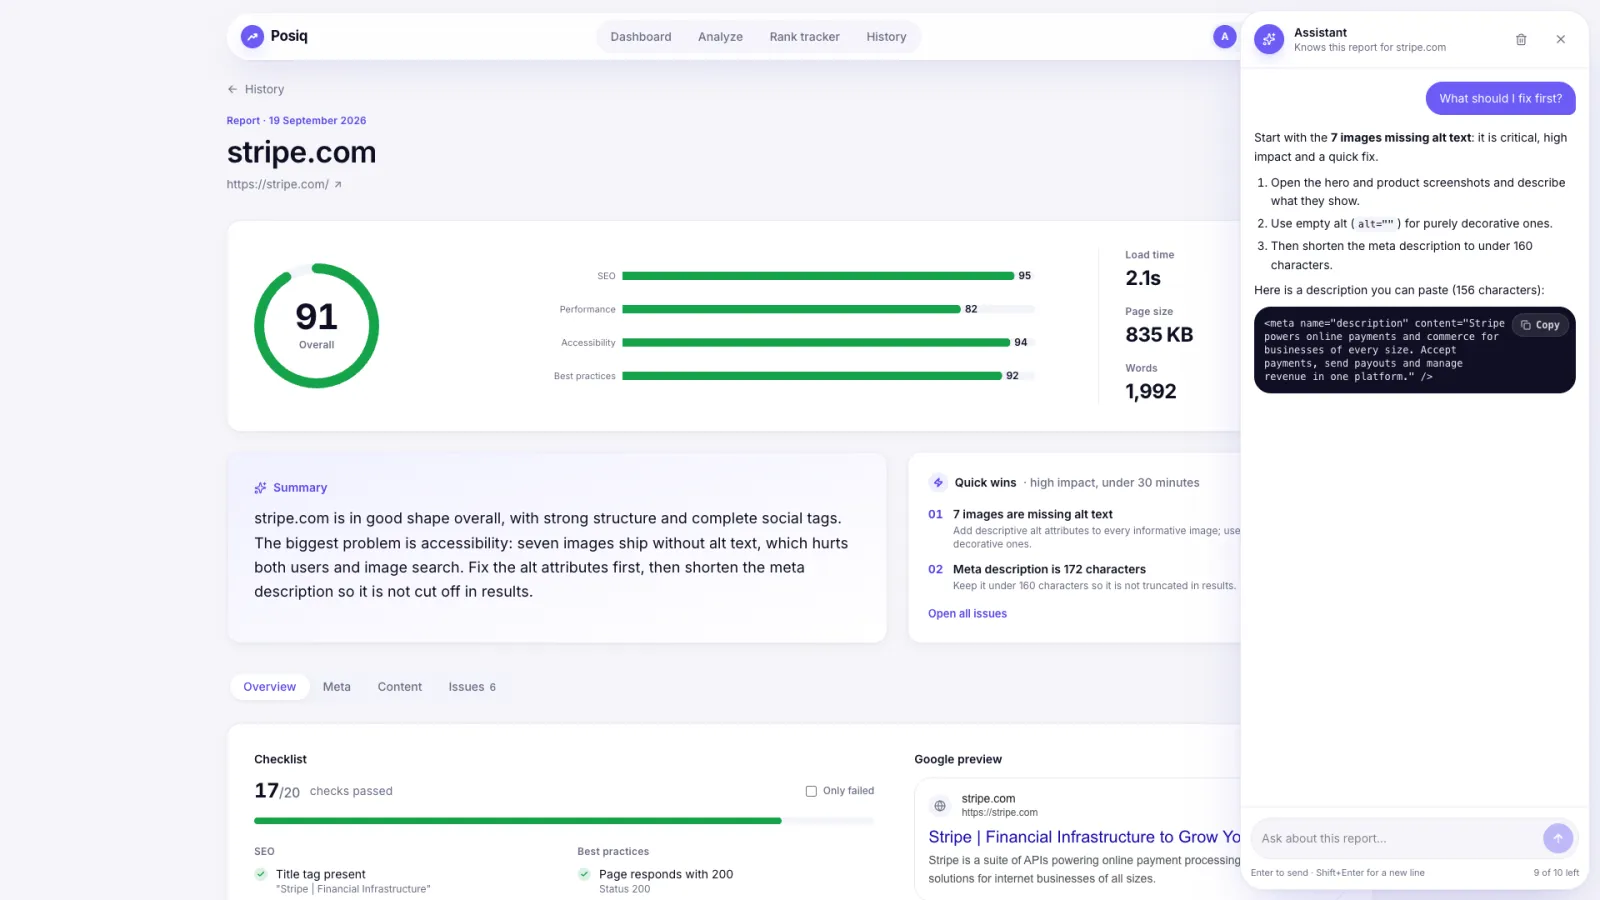Viewport: 1600px width, 900px height.
Task: Click the meta description code block
Action: click(x=1414, y=350)
